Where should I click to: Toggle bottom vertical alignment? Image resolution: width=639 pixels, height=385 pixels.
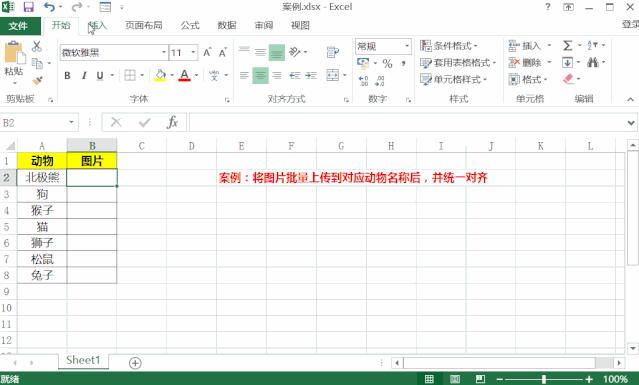point(277,52)
